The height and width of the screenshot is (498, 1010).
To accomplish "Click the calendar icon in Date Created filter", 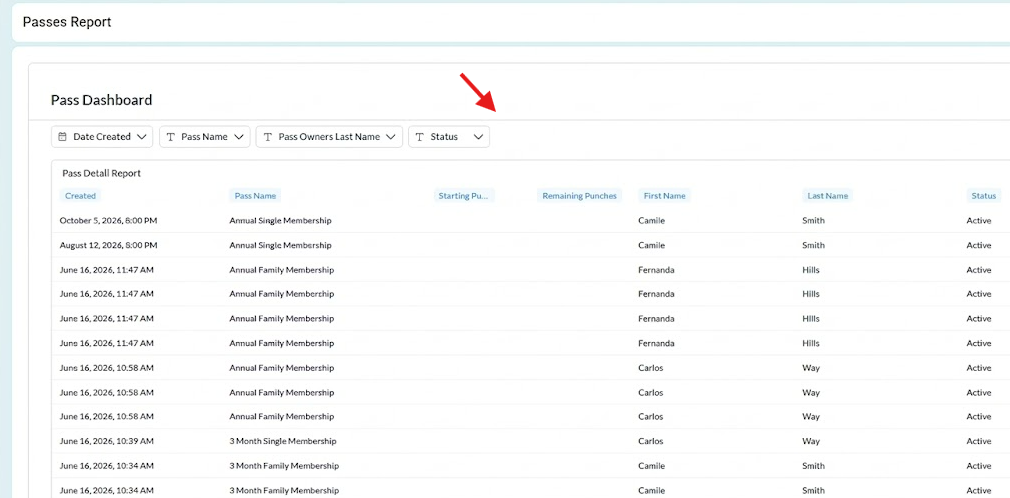I will click(x=62, y=137).
